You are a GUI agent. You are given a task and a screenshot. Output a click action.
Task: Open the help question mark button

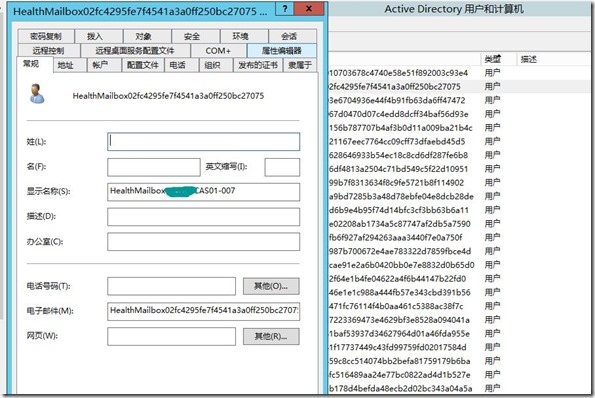click(285, 8)
